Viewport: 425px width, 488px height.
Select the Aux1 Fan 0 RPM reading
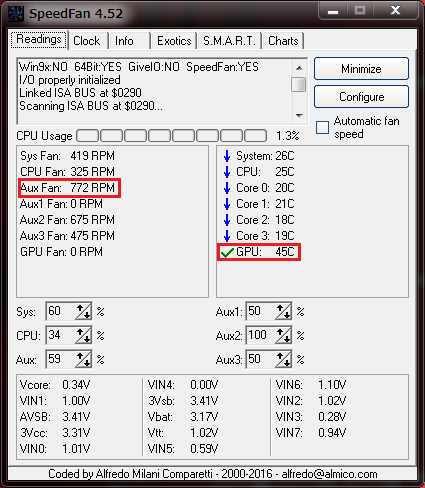click(x=61, y=204)
